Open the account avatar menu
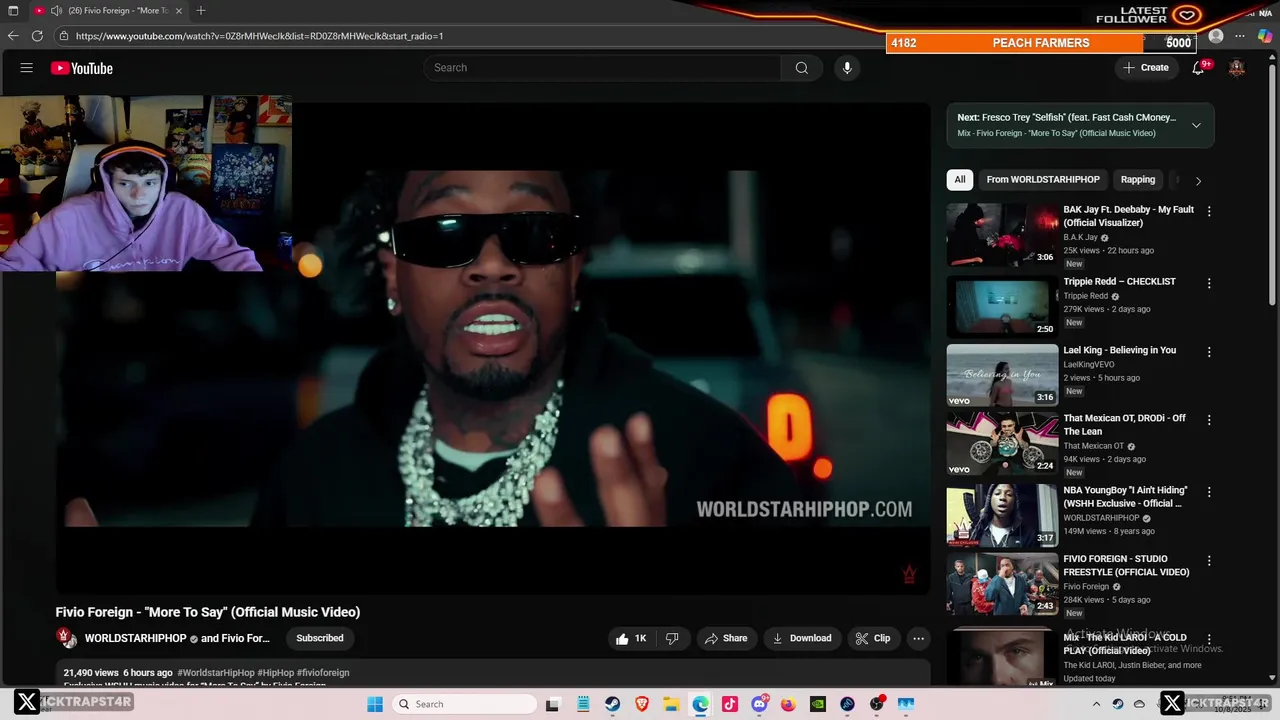The image size is (1280, 720). click(1237, 68)
